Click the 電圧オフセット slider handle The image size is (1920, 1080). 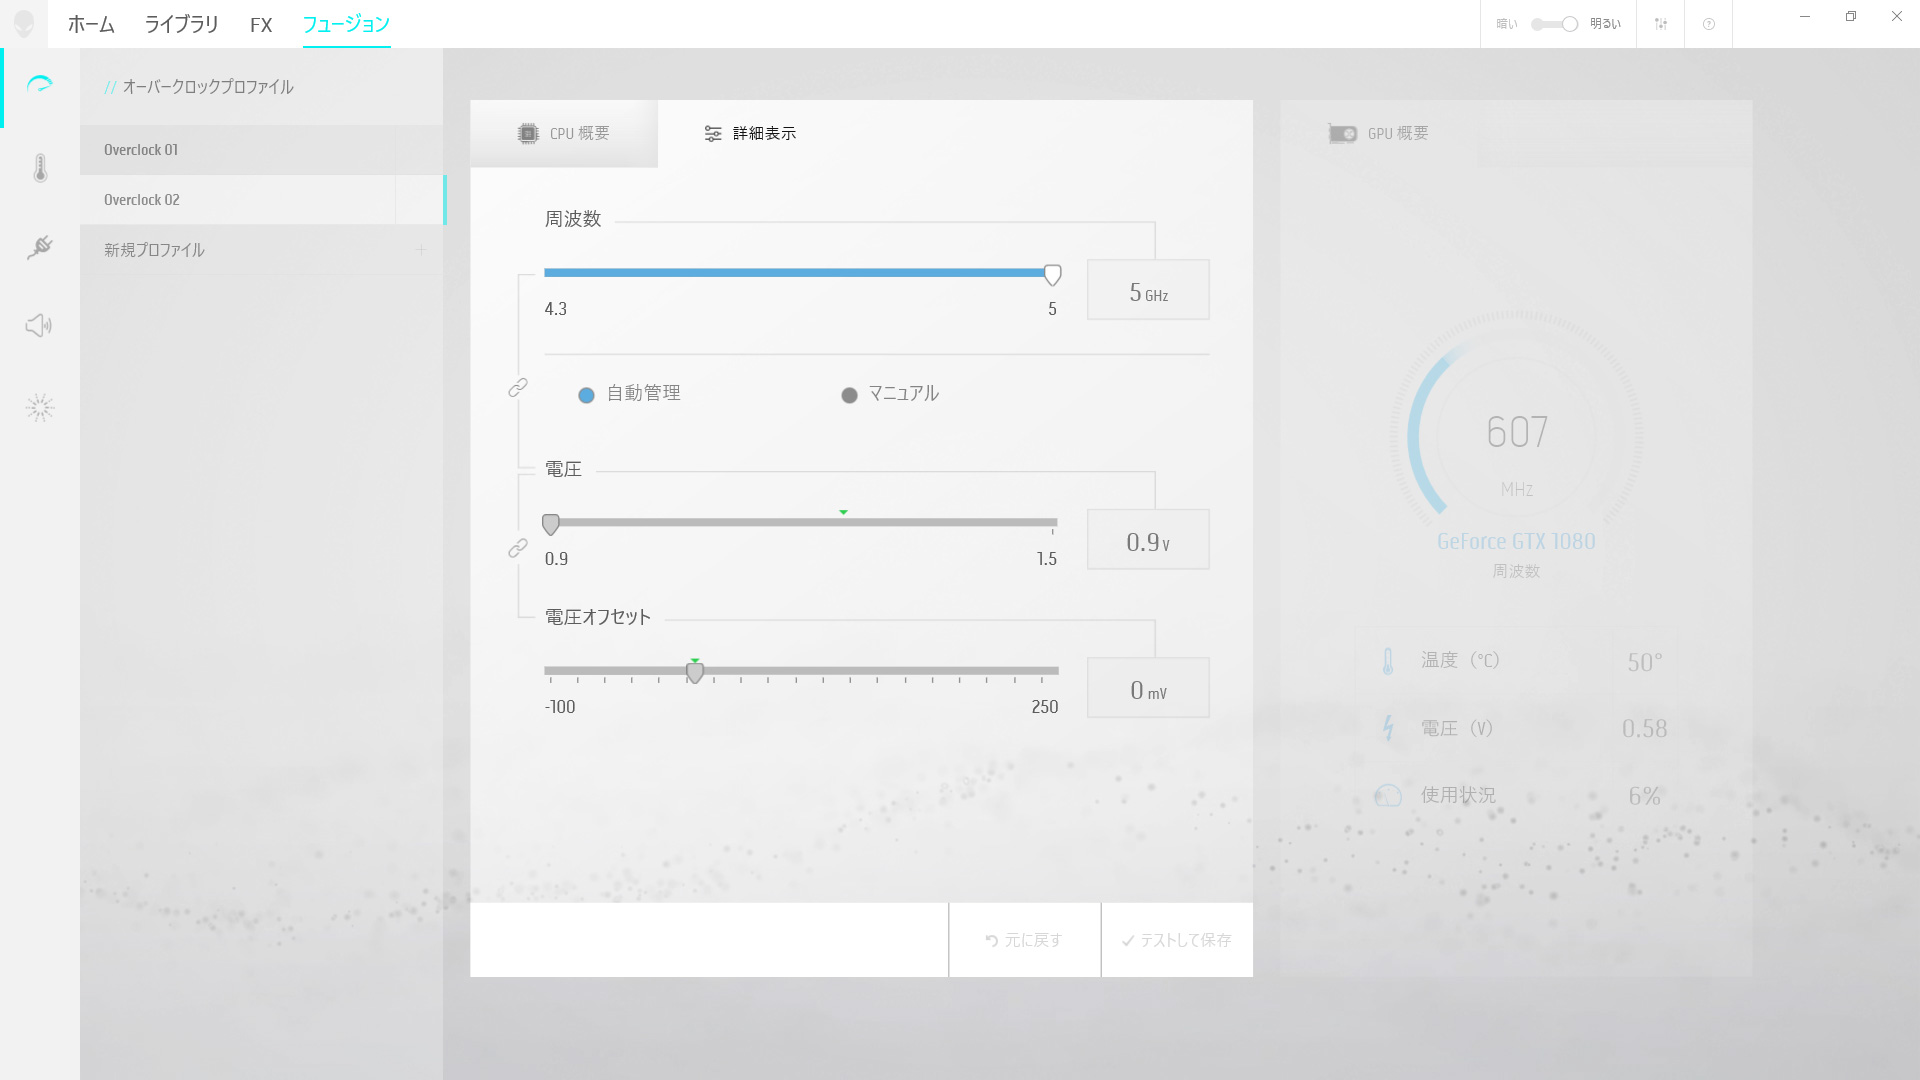[x=695, y=673]
